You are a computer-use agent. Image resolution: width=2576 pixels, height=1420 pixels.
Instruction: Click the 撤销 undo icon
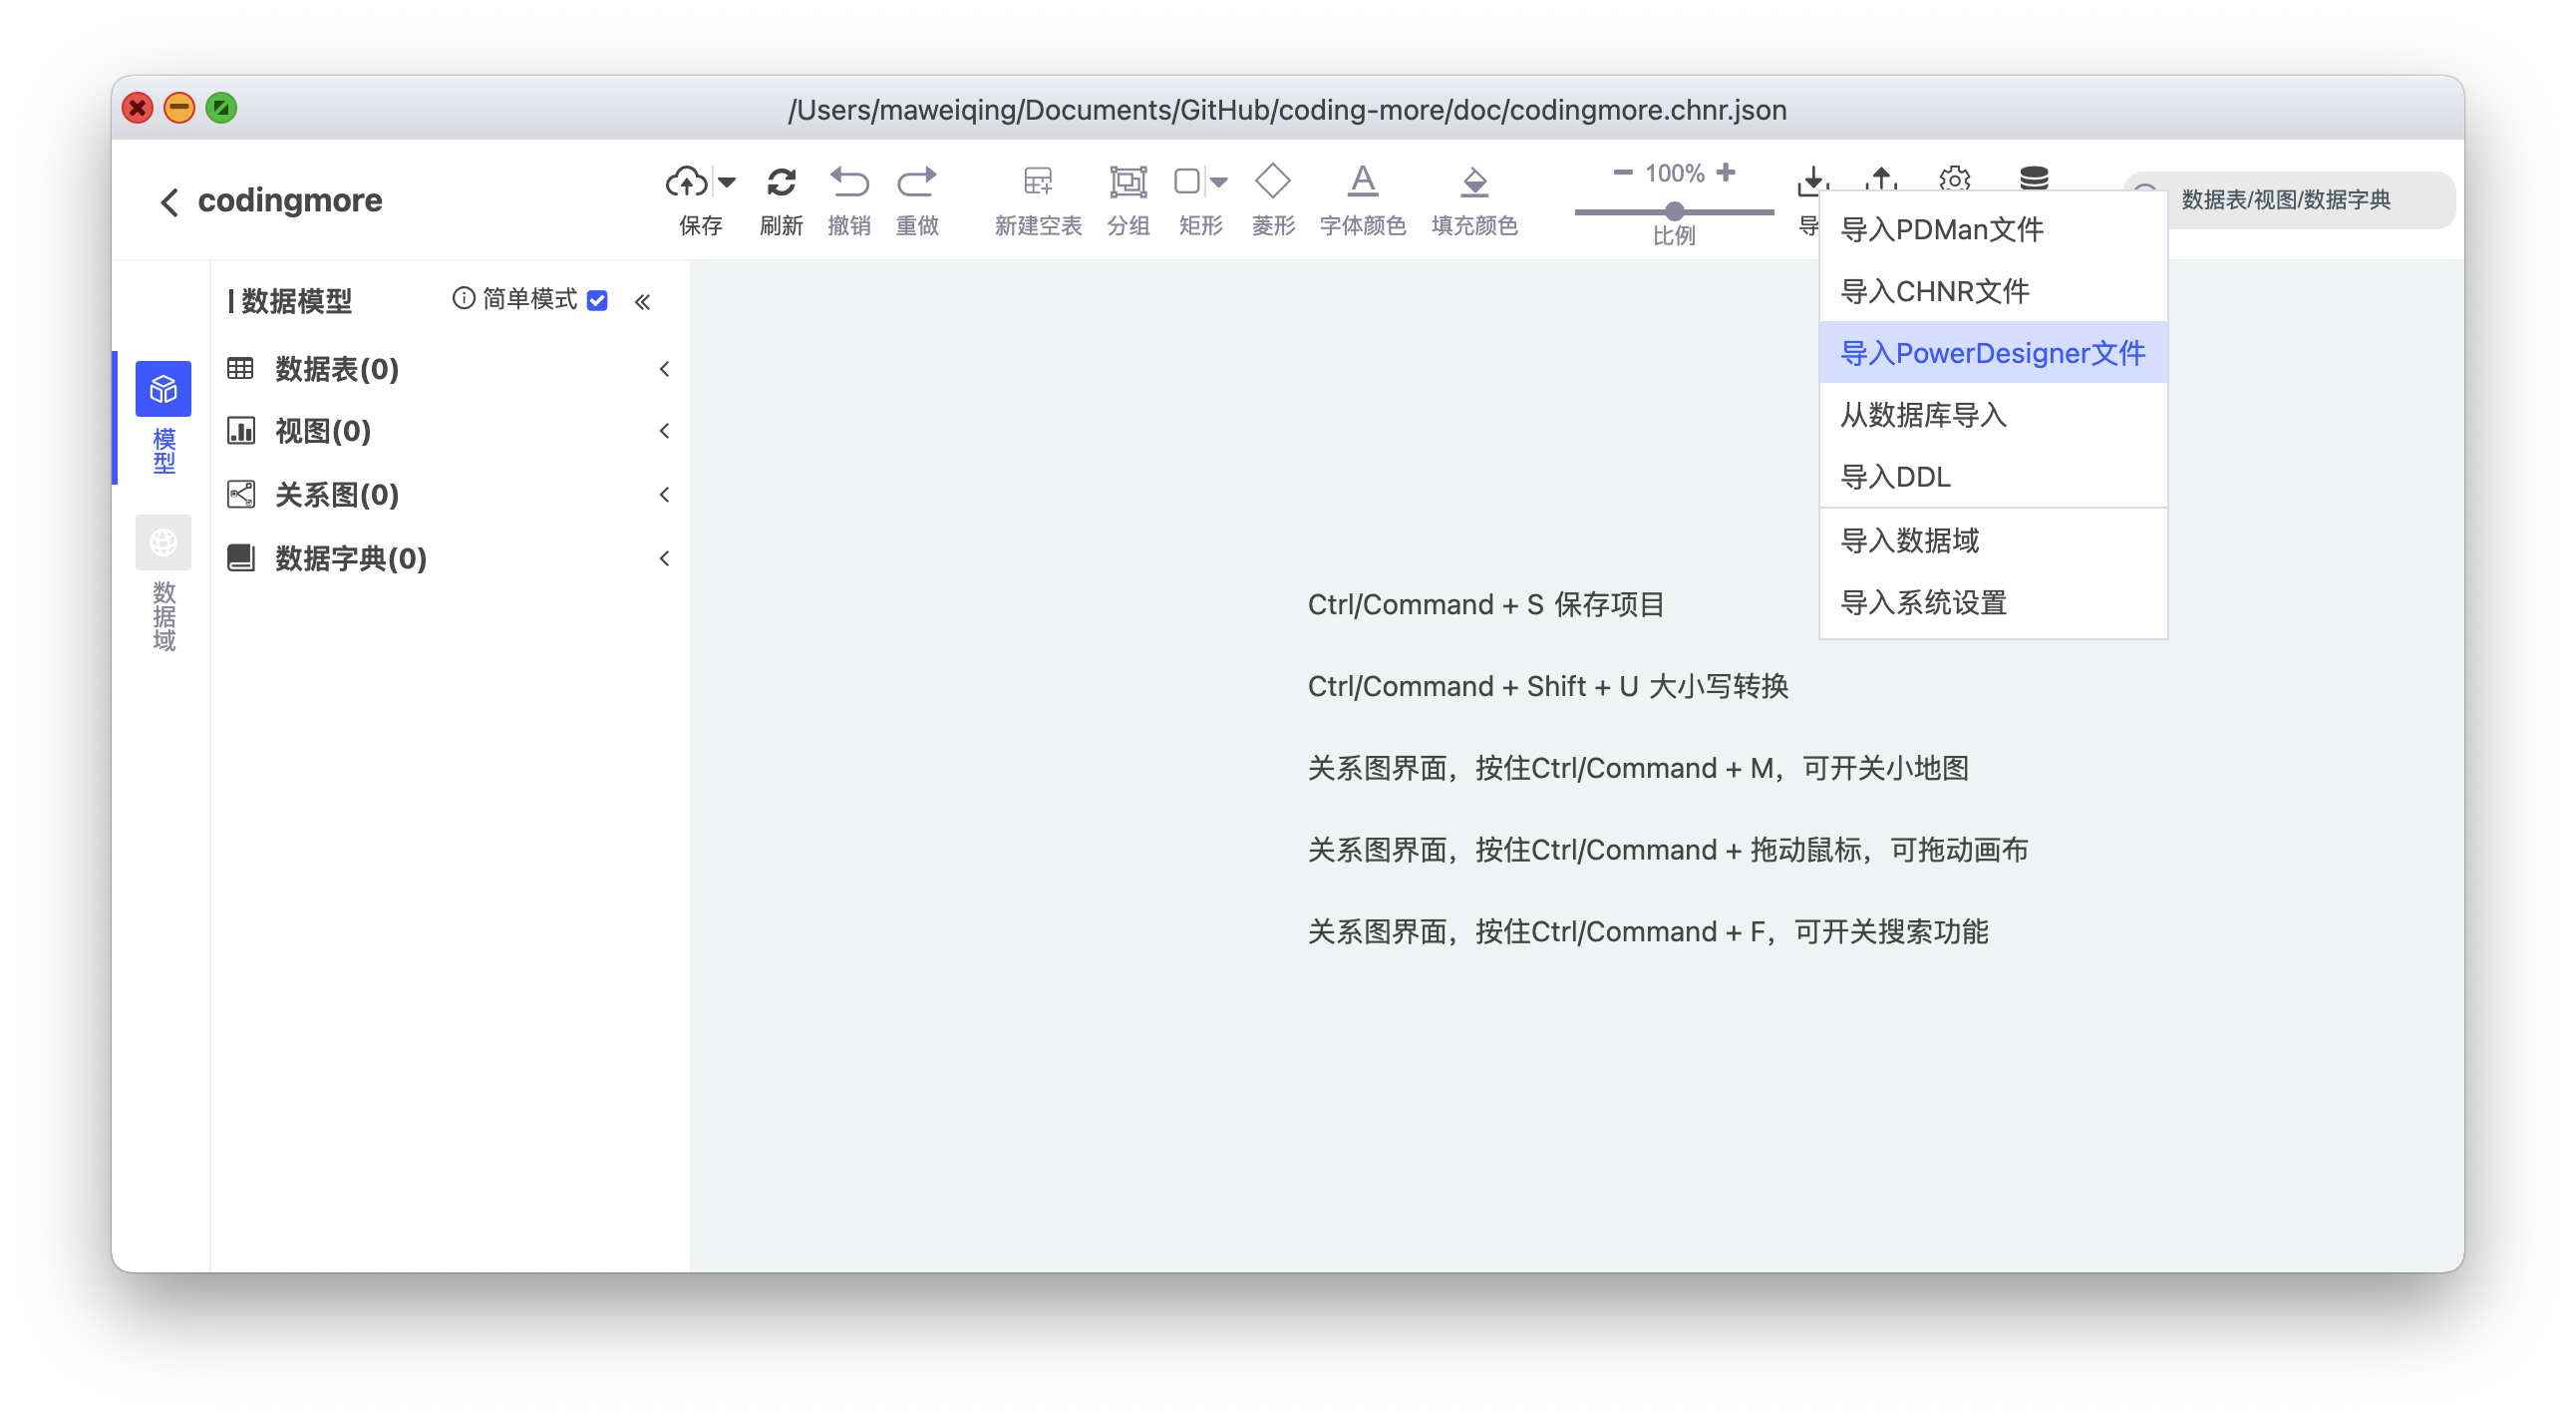(x=849, y=182)
